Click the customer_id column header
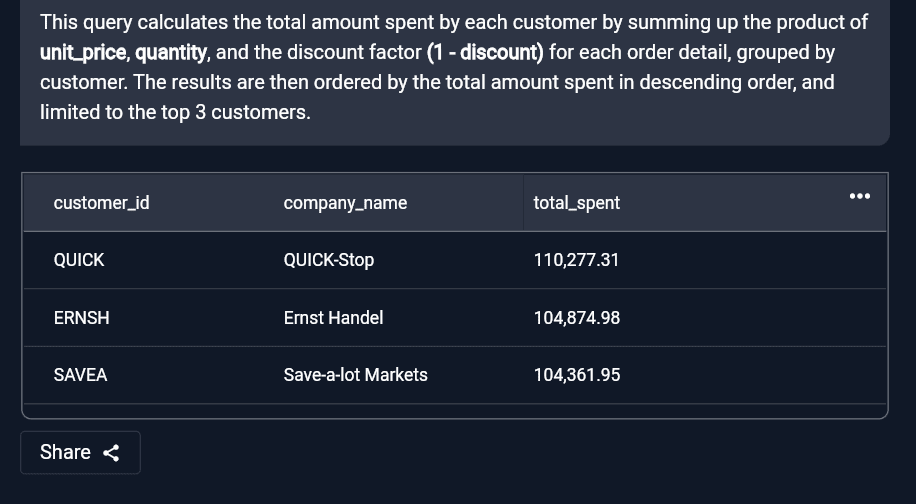Image resolution: width=916 pixels, height=504 pixels. (x=101, y=203)
